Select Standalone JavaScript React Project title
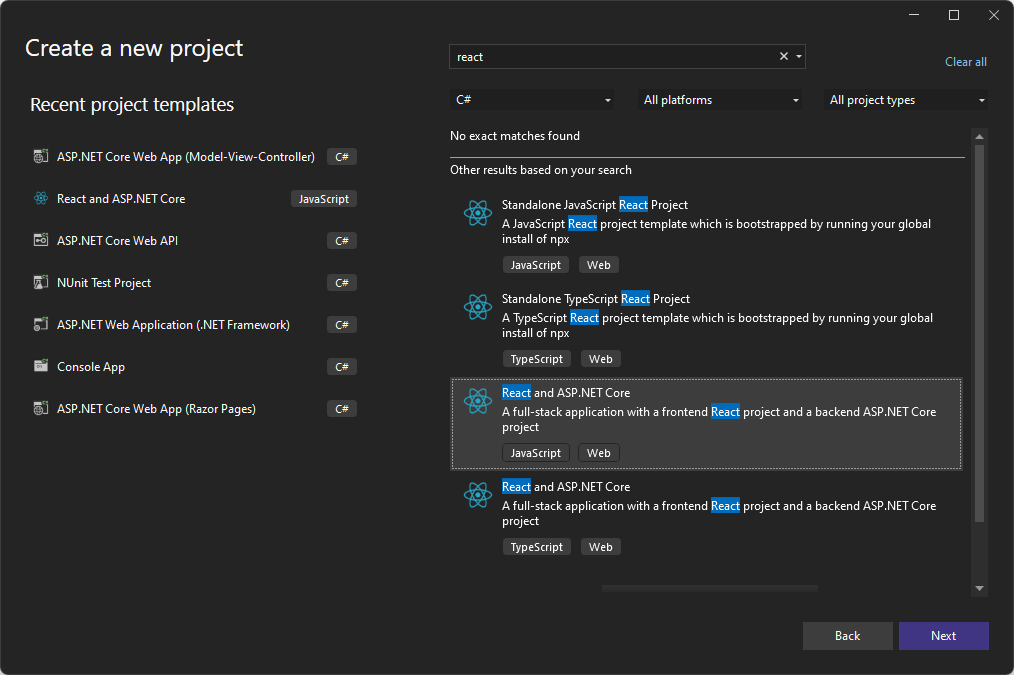 [595, 205]
